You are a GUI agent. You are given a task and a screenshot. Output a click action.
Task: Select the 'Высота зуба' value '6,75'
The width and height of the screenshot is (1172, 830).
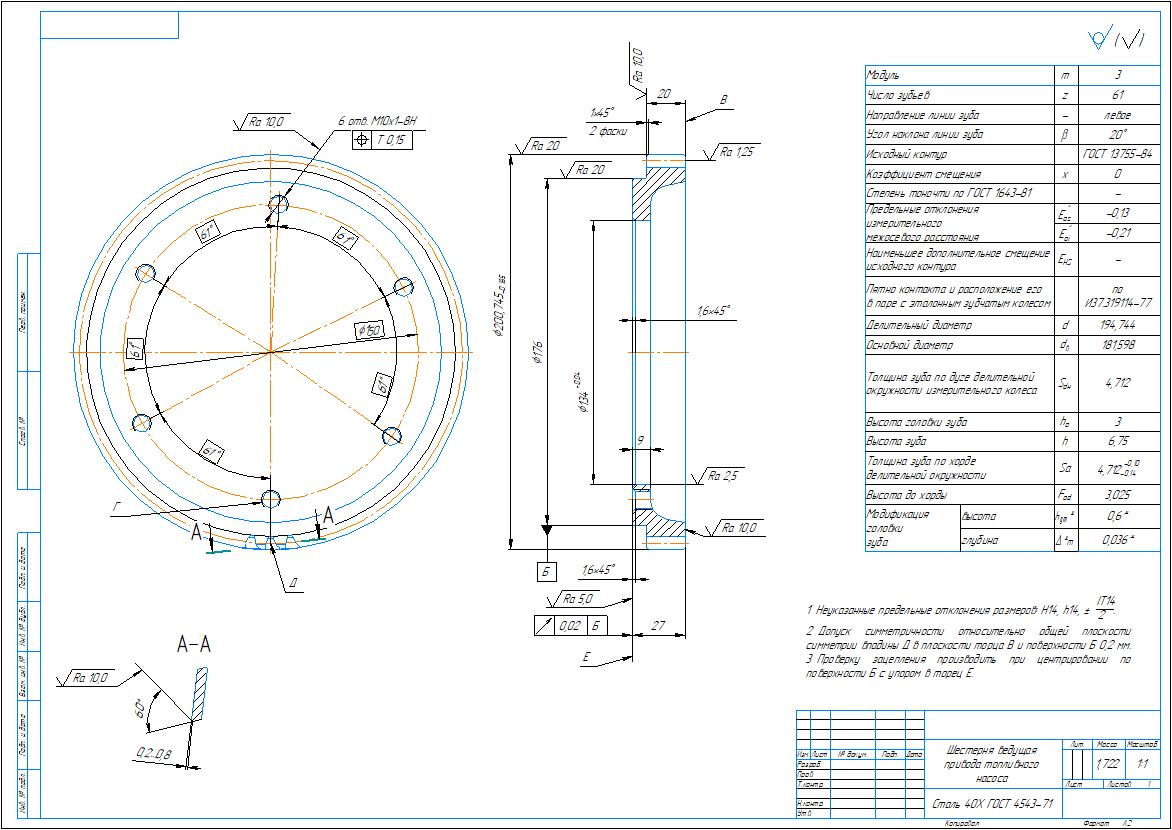[x=1117, y=441]
